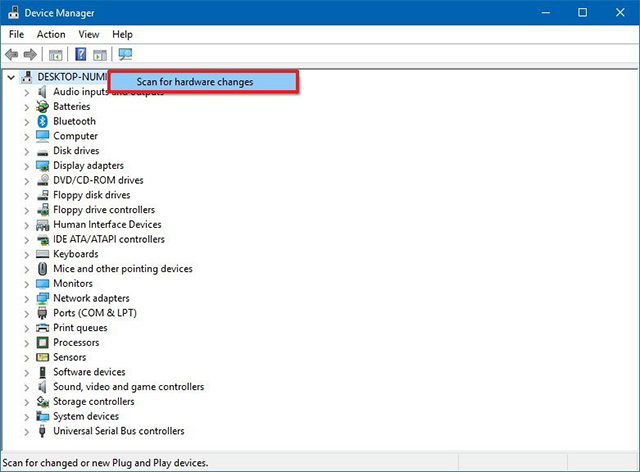Click the Processors category icon
Image resolution: width=640 pixels, height=472 pixels.
pos(42,343)
